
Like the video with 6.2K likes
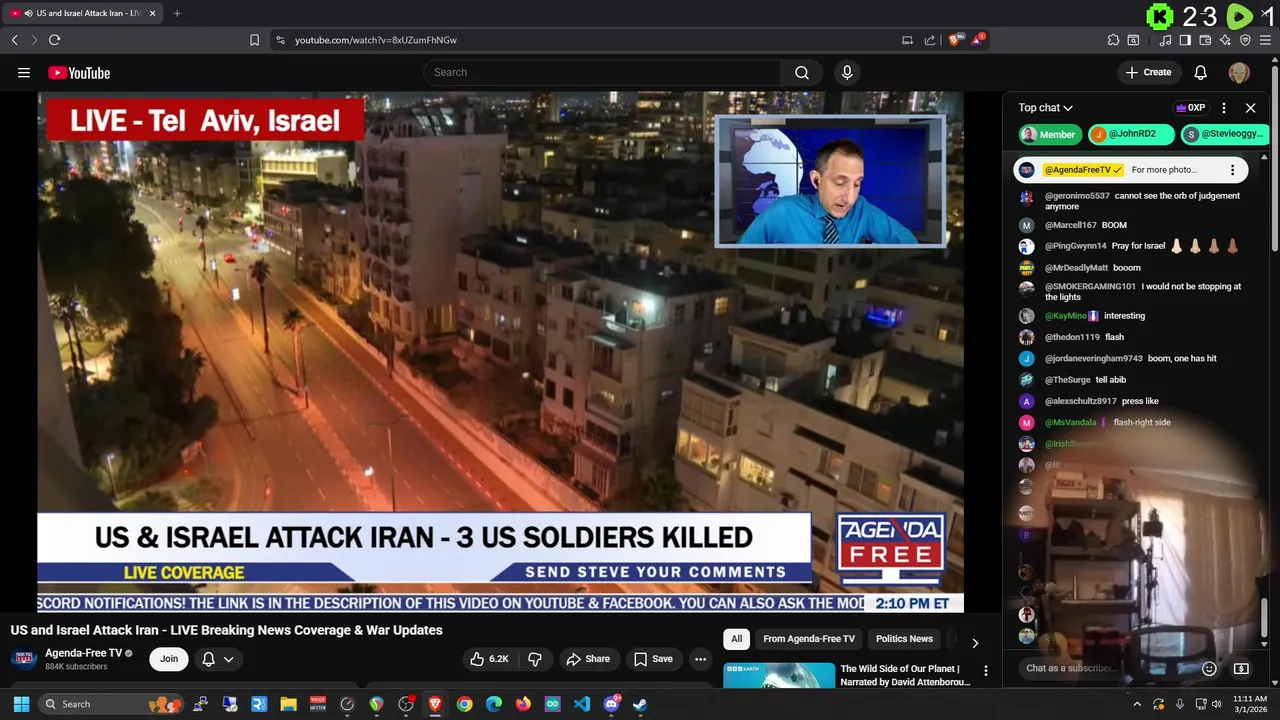pos(491,659)
